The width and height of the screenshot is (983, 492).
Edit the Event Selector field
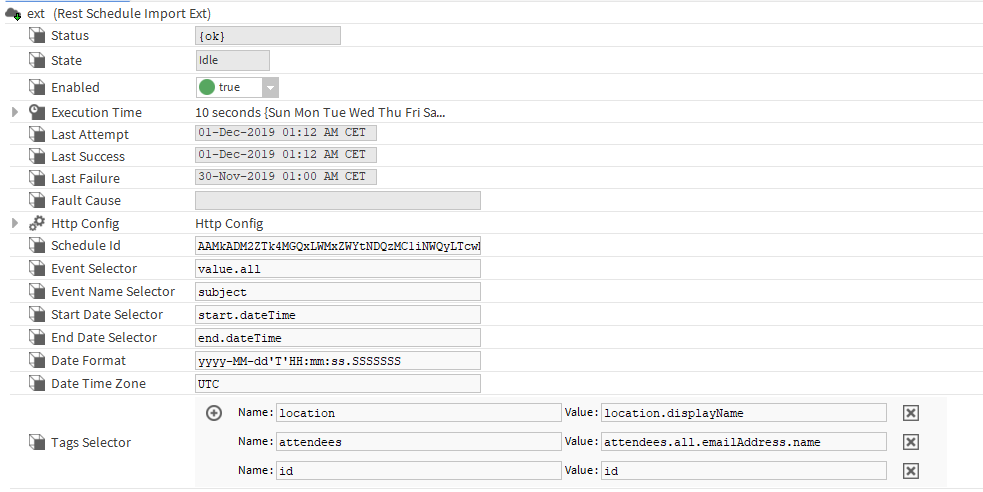(338, 269)
